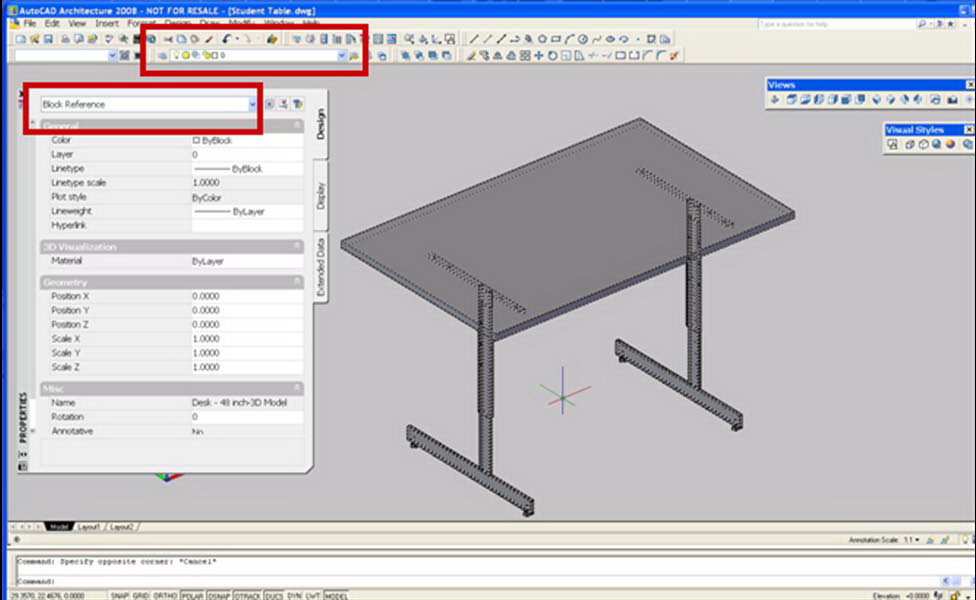Click the ByBlock color swatch in Properties

point(196,141)
